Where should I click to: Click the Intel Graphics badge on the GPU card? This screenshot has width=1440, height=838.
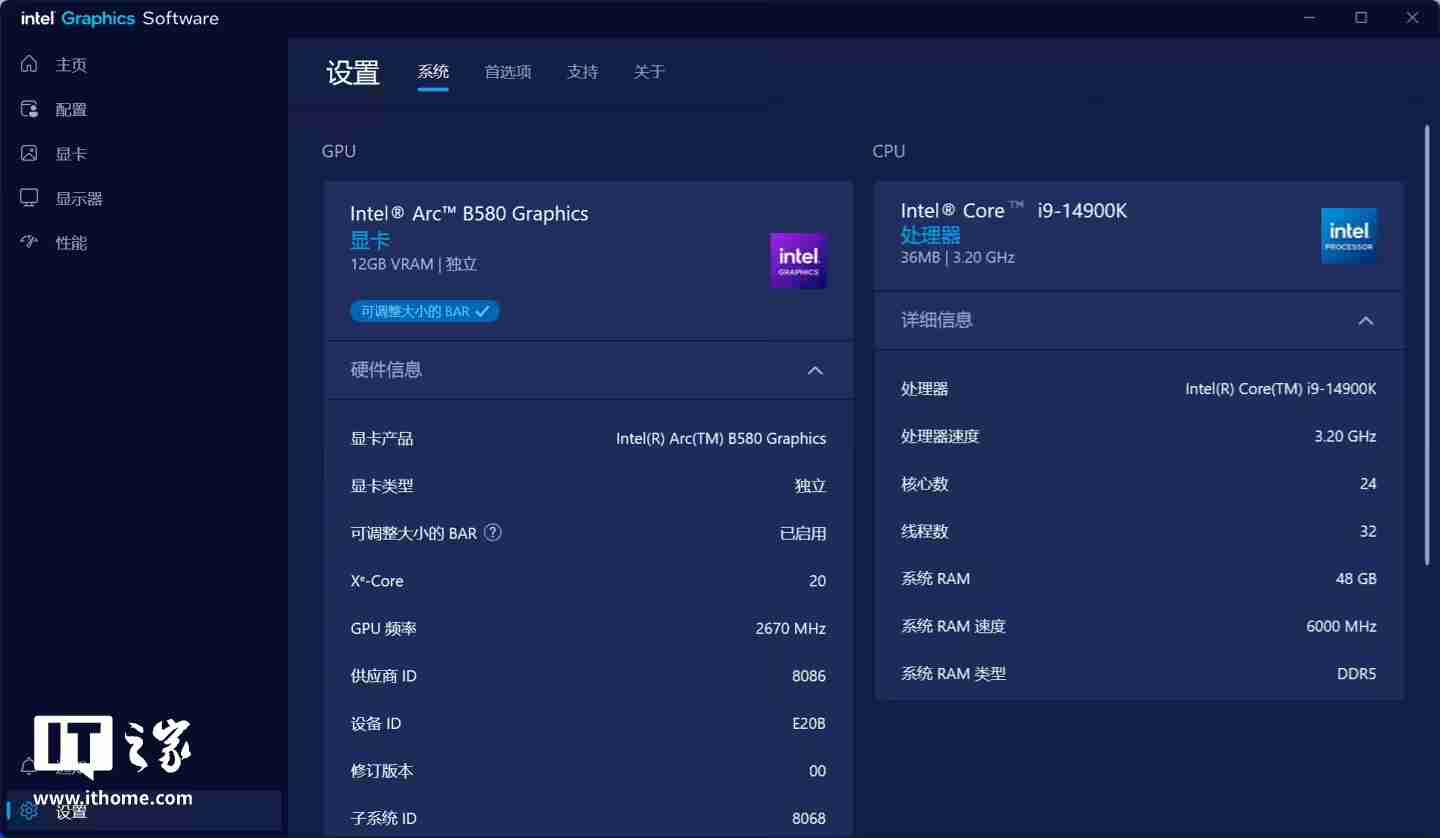(798, 260)
